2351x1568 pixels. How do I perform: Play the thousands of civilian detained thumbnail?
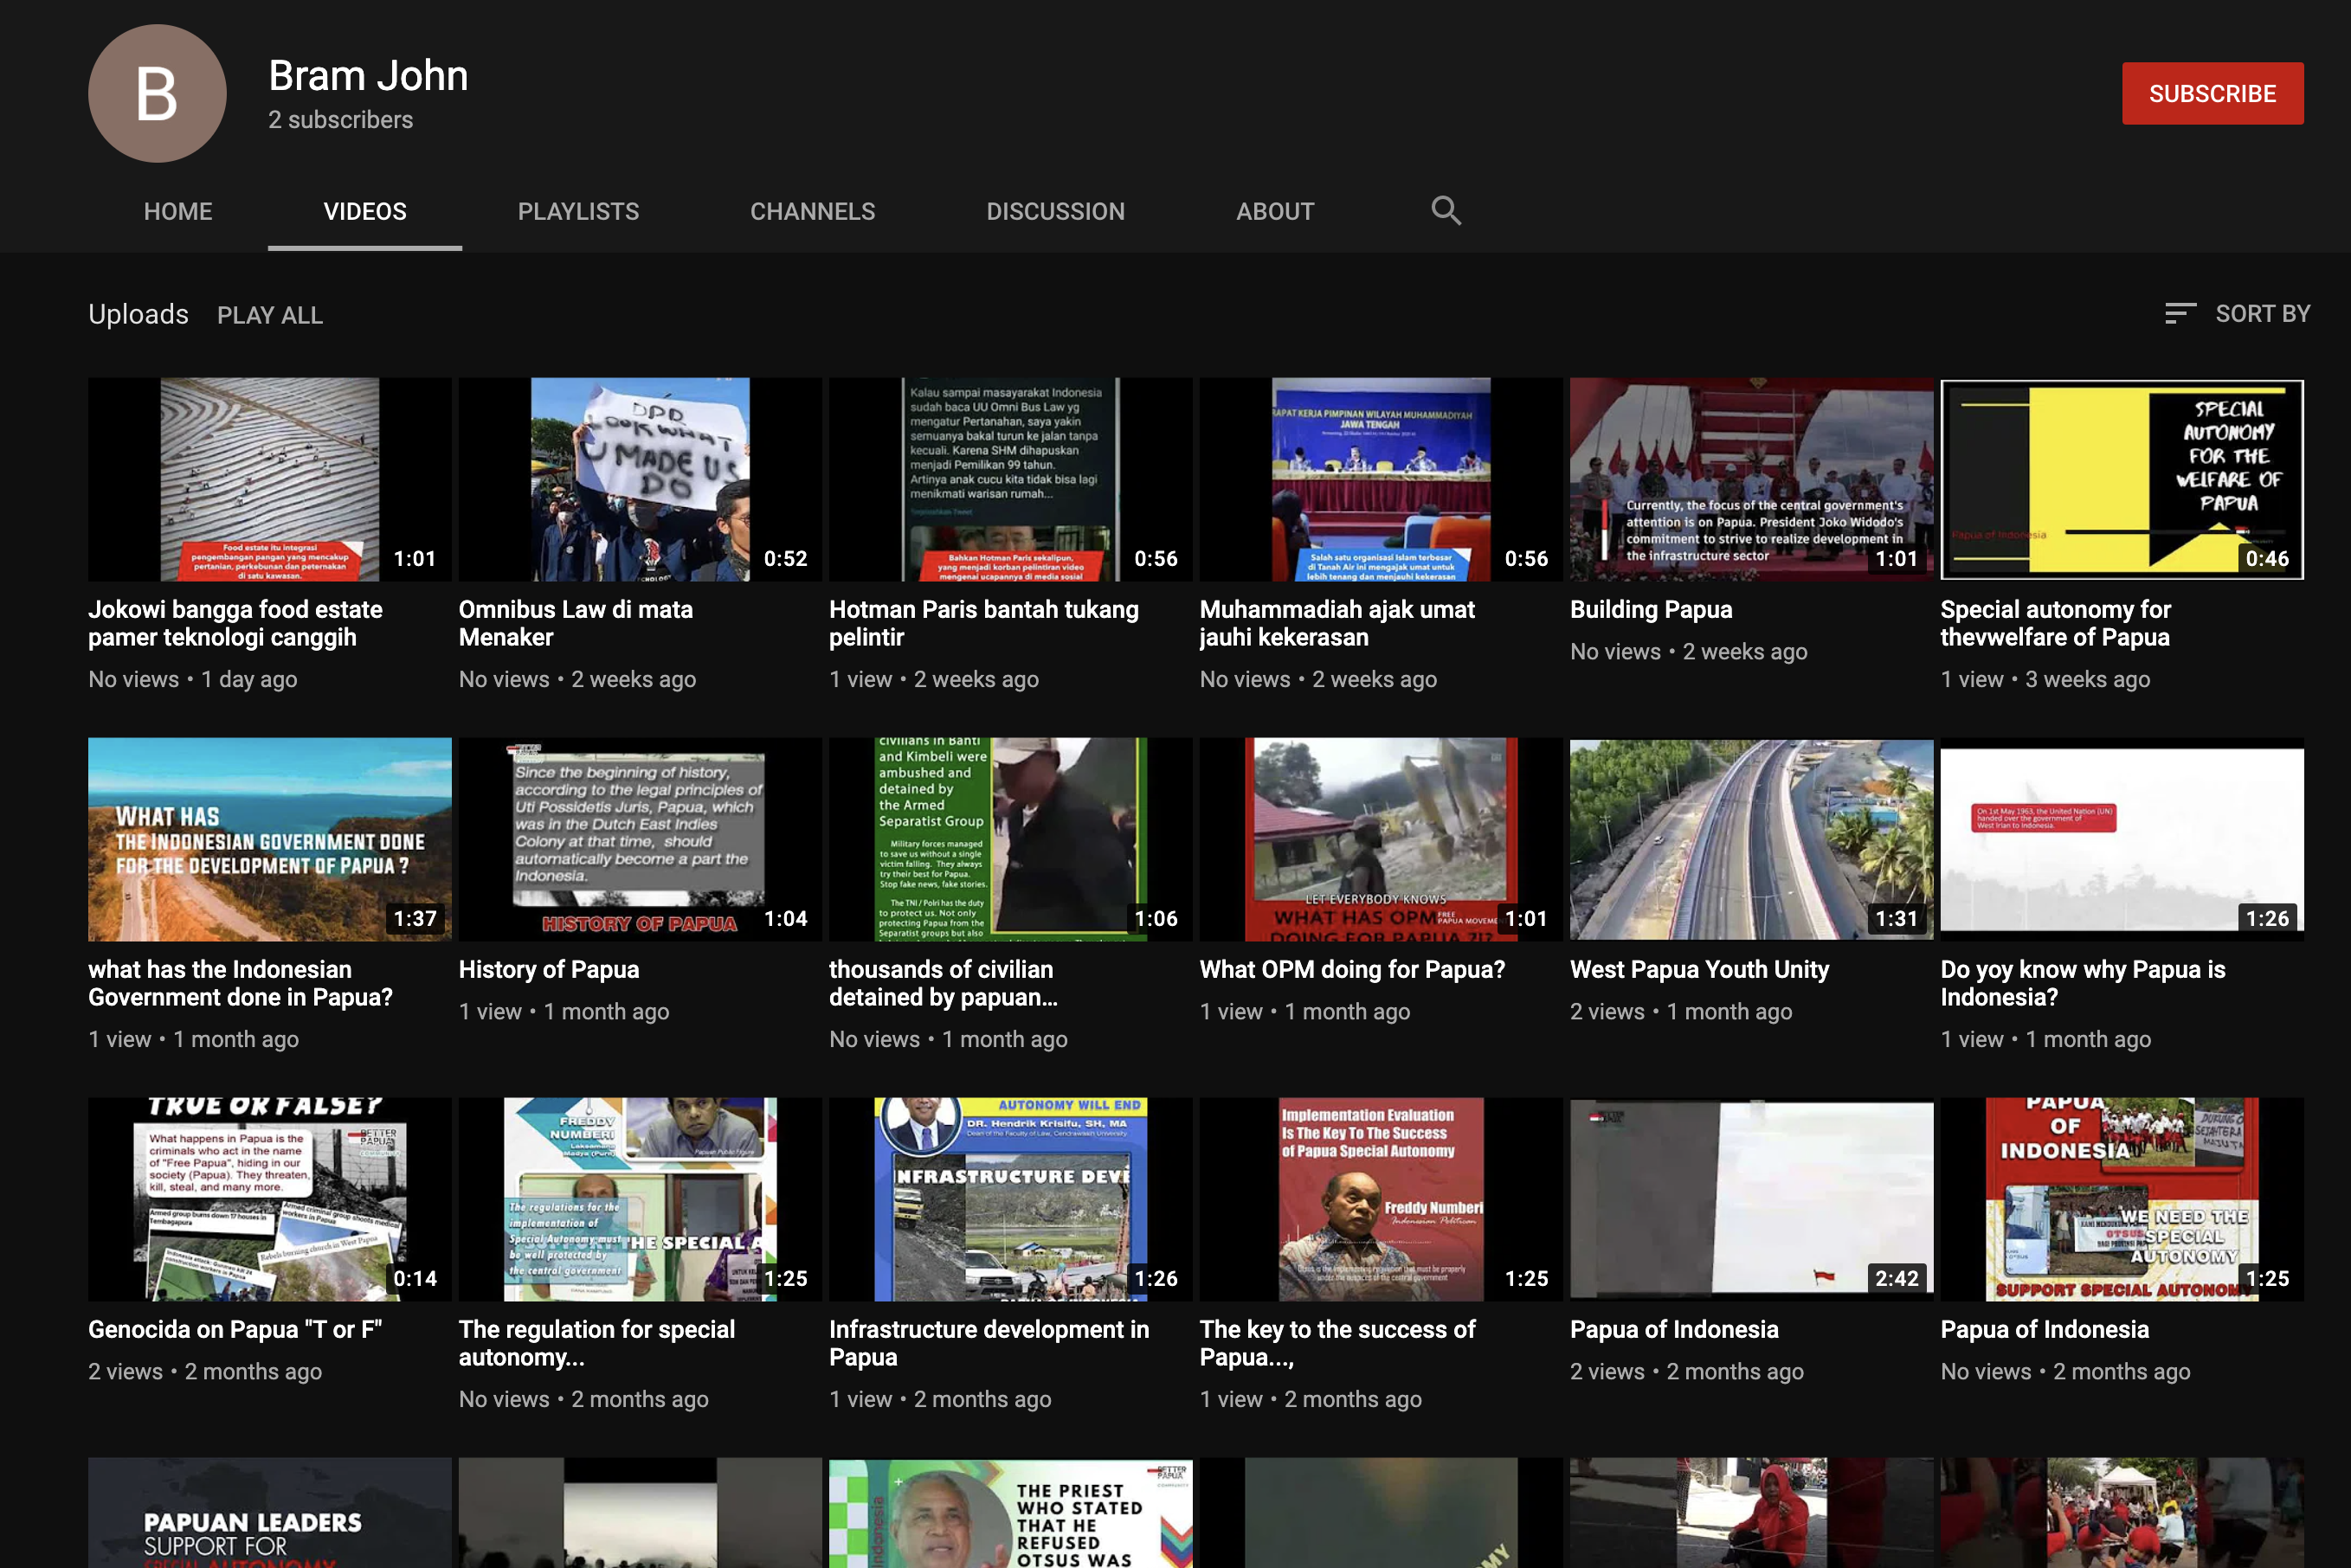(1011, 839)
